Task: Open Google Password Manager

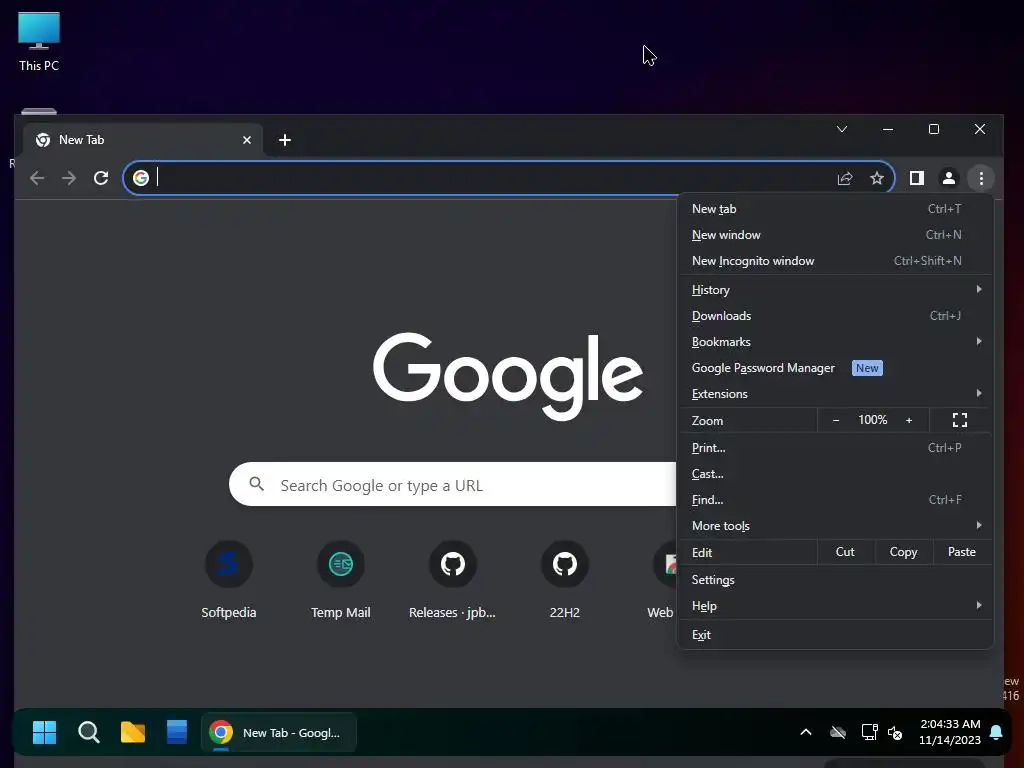Action: click(835, 368)
